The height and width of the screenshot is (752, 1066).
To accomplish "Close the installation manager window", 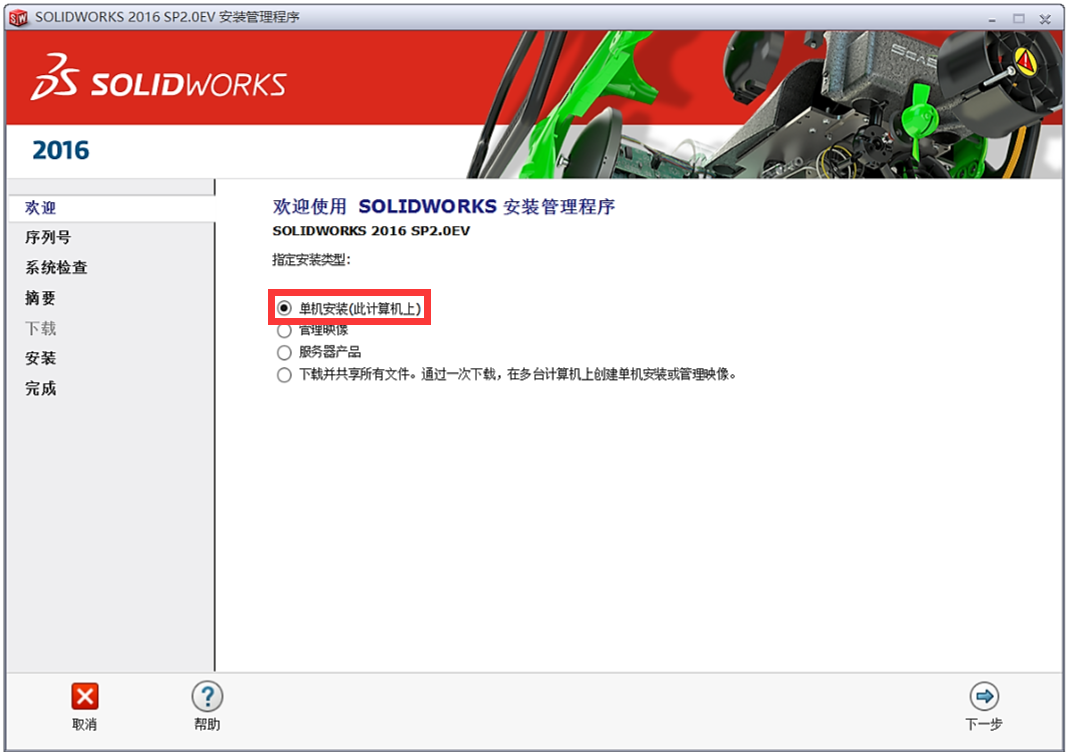I will point(1045,18).
